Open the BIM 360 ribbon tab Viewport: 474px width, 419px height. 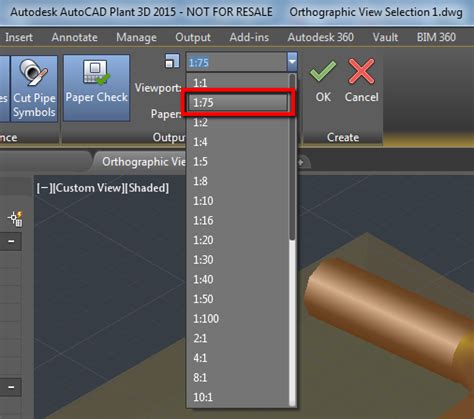(436, 37)
